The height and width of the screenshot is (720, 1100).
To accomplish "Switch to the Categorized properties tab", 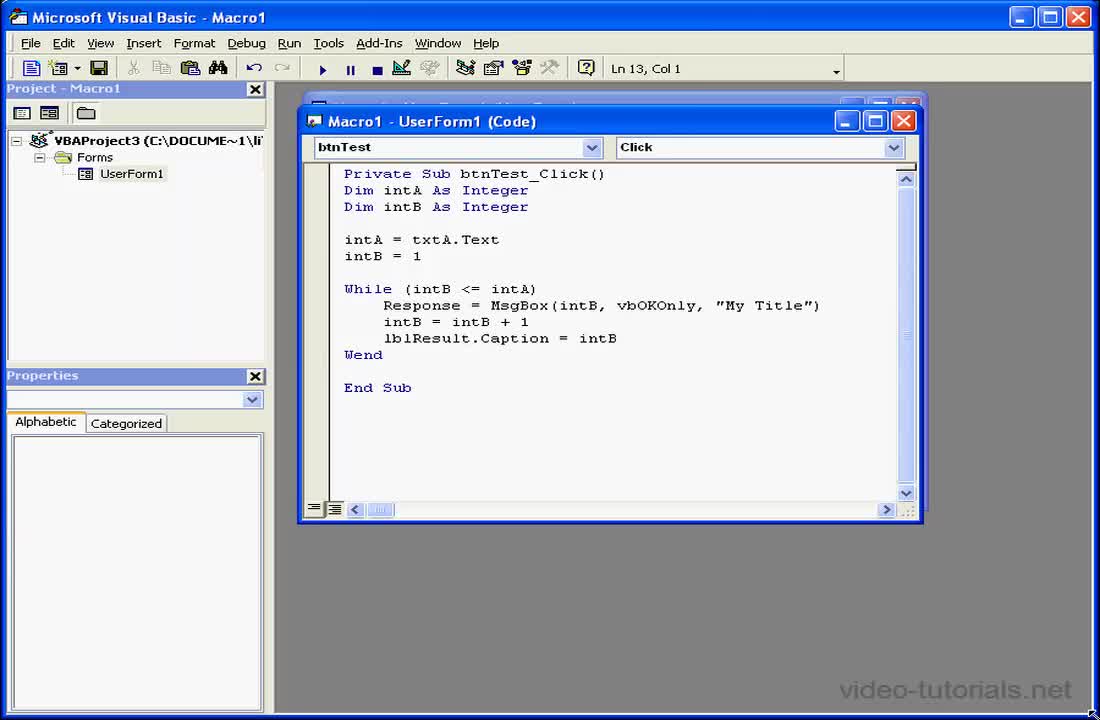I will pyautogui.click(x=126, y=423).
